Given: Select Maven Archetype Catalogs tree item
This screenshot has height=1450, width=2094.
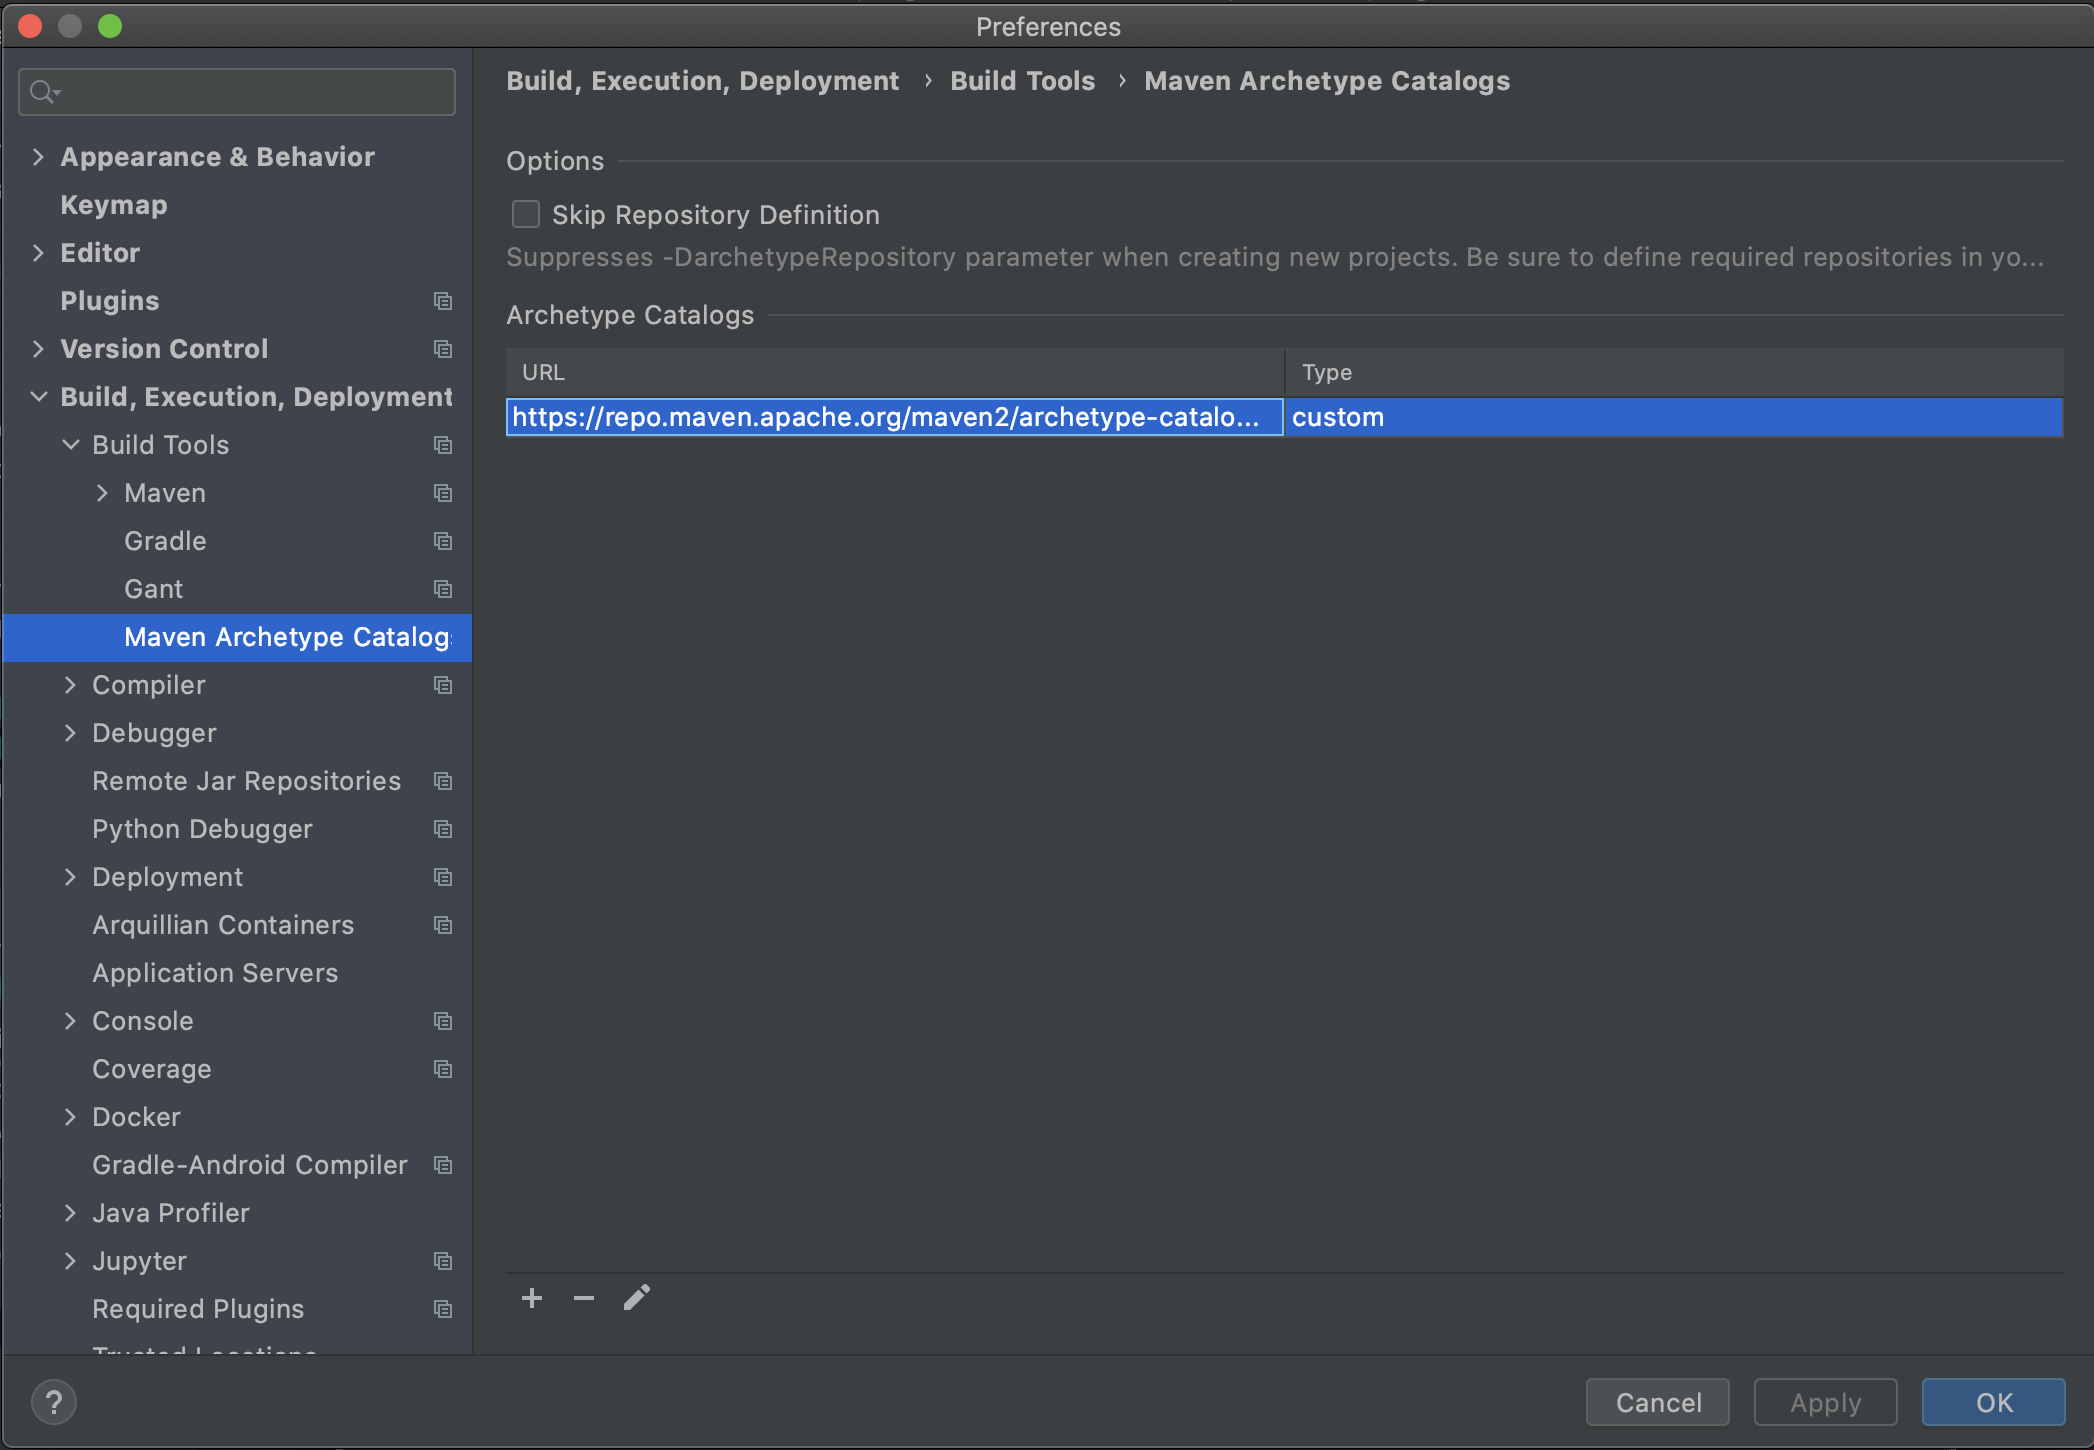Looking at the screenshot, I should coord(237,637).
